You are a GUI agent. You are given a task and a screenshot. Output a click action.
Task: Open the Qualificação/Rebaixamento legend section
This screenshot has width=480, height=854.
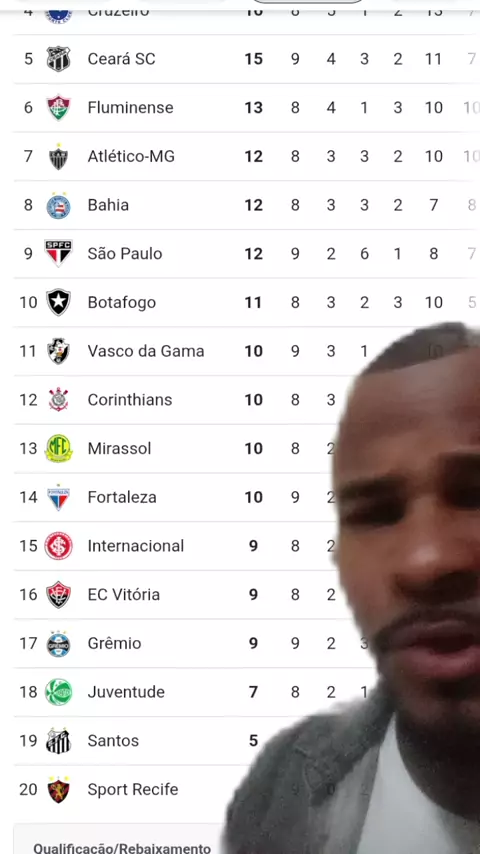(x=122, y=848)
